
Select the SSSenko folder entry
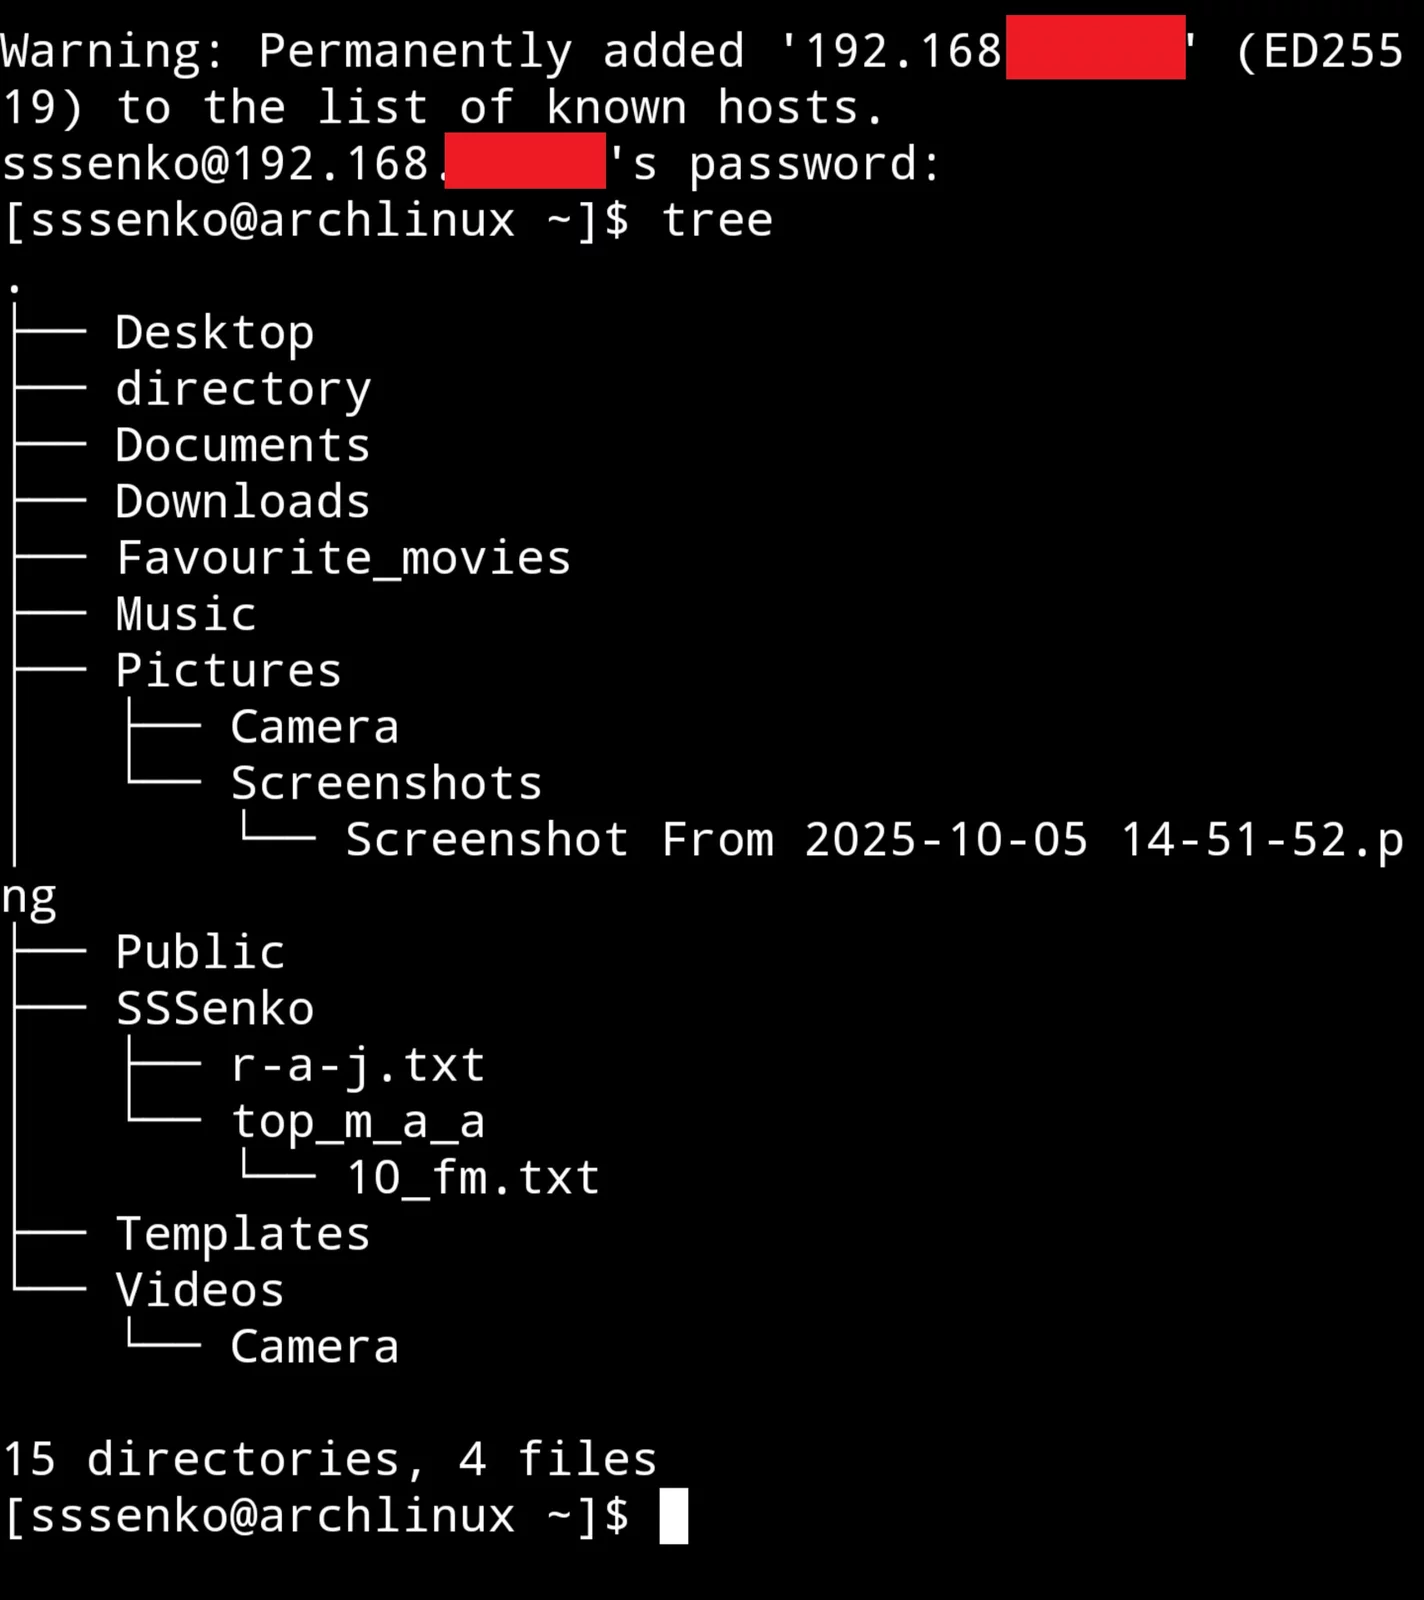(214, 1008)
